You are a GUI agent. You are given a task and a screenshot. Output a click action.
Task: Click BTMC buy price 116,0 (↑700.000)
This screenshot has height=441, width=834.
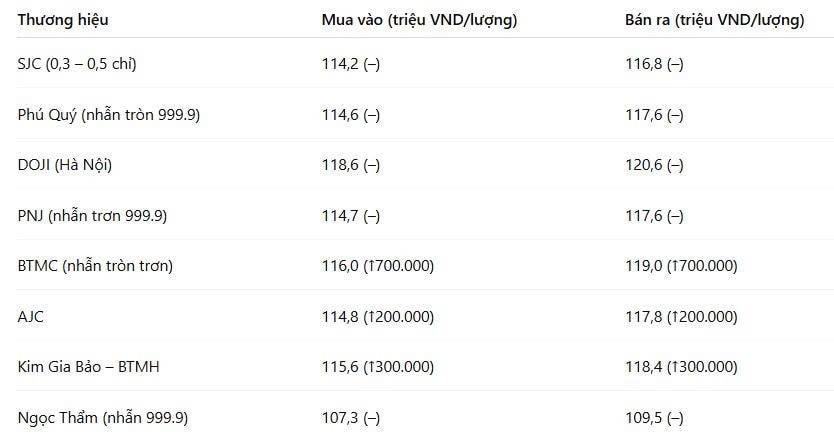(378, 265)
